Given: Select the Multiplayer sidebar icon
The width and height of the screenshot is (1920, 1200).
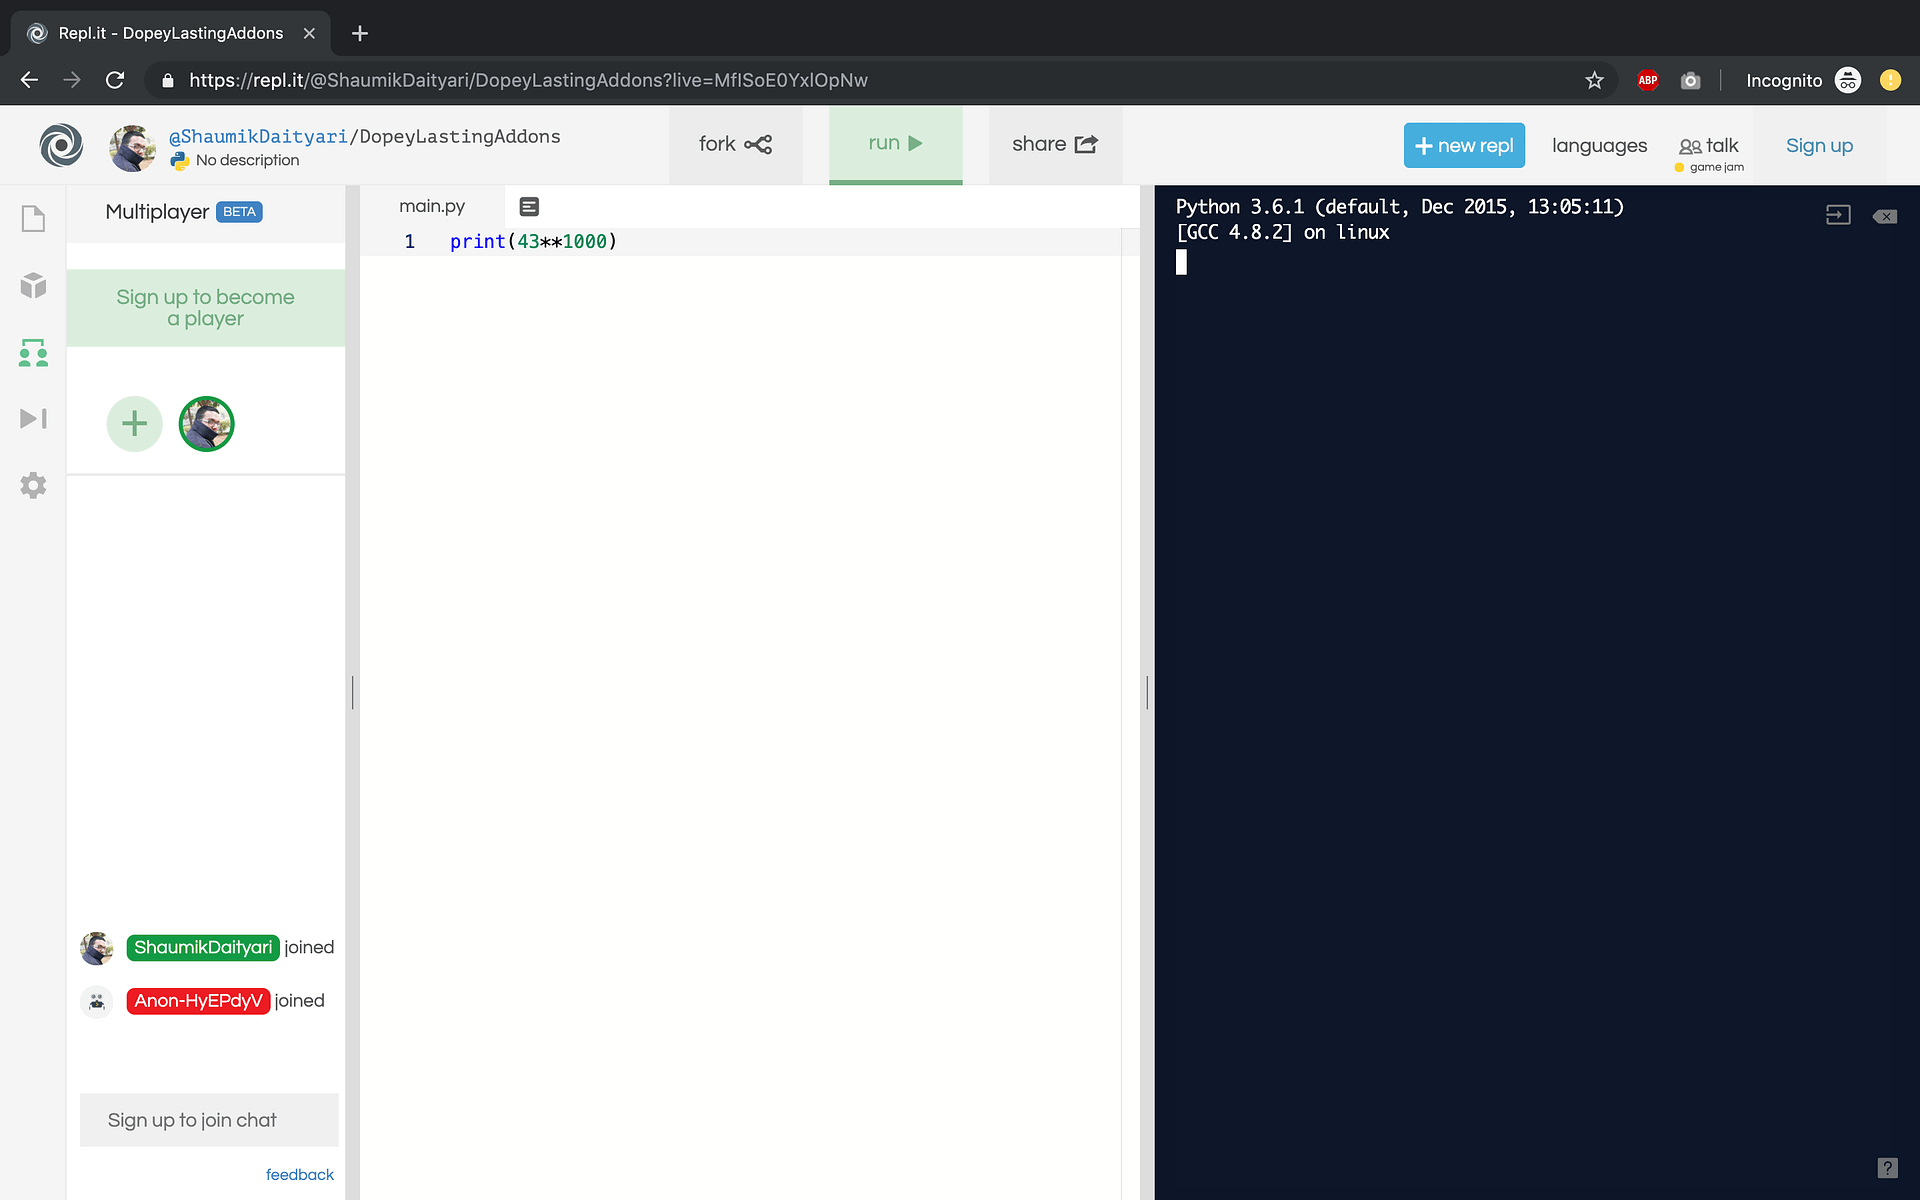Looking at the screenshot, I should point(33,352).
